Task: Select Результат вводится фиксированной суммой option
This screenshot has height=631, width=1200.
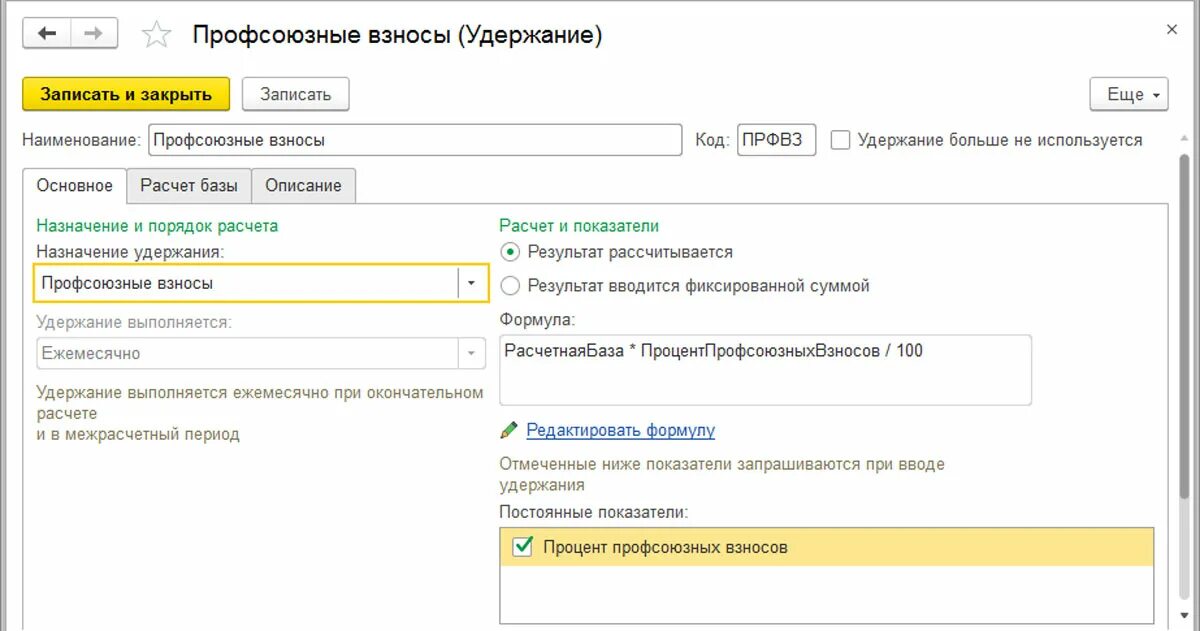Action: pos(511,285)
